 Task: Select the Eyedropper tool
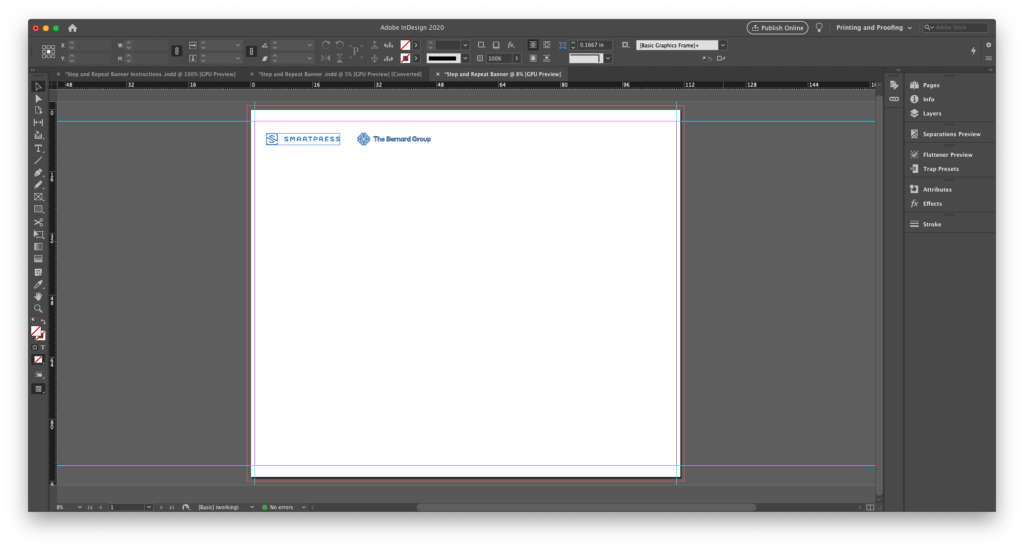pyautogui.click(x=38, y=284)
